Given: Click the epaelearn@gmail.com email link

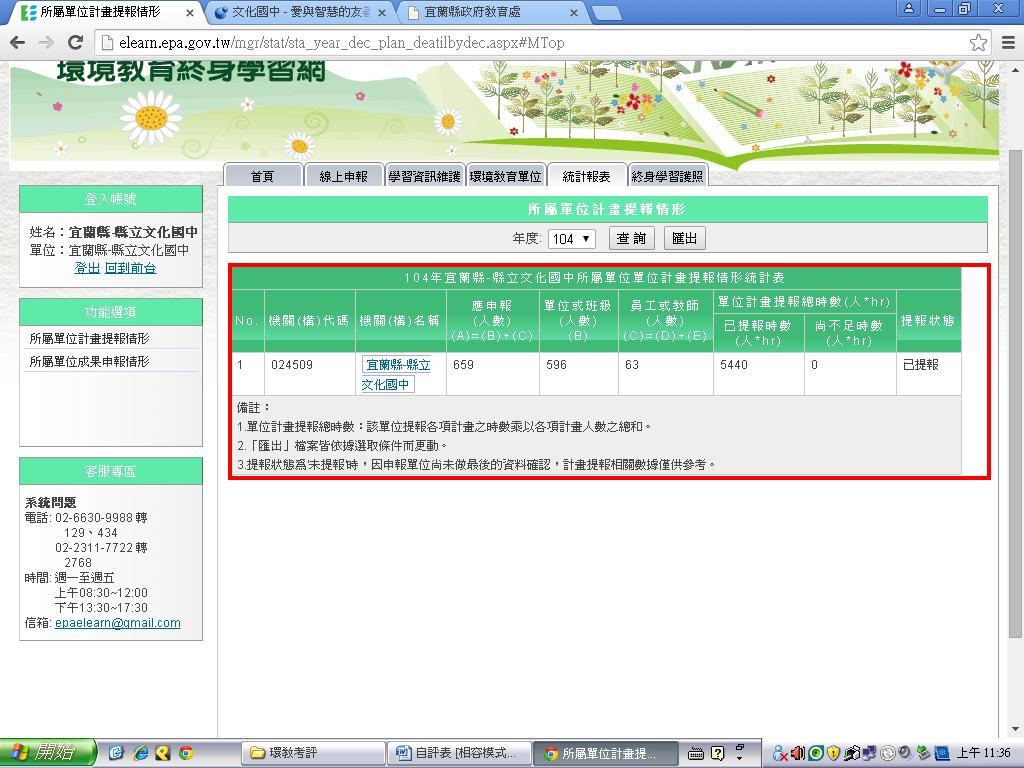Looking at the screenshot, I should click(117, 623).
